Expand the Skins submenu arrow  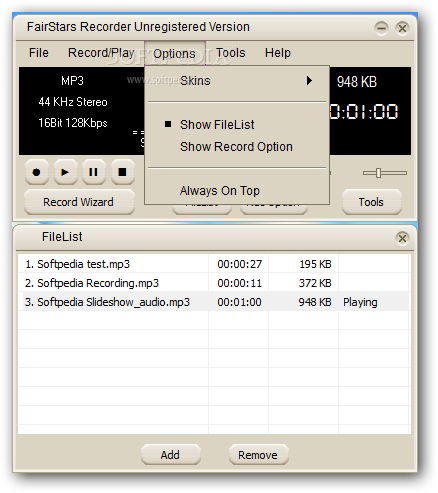(310, 81)
